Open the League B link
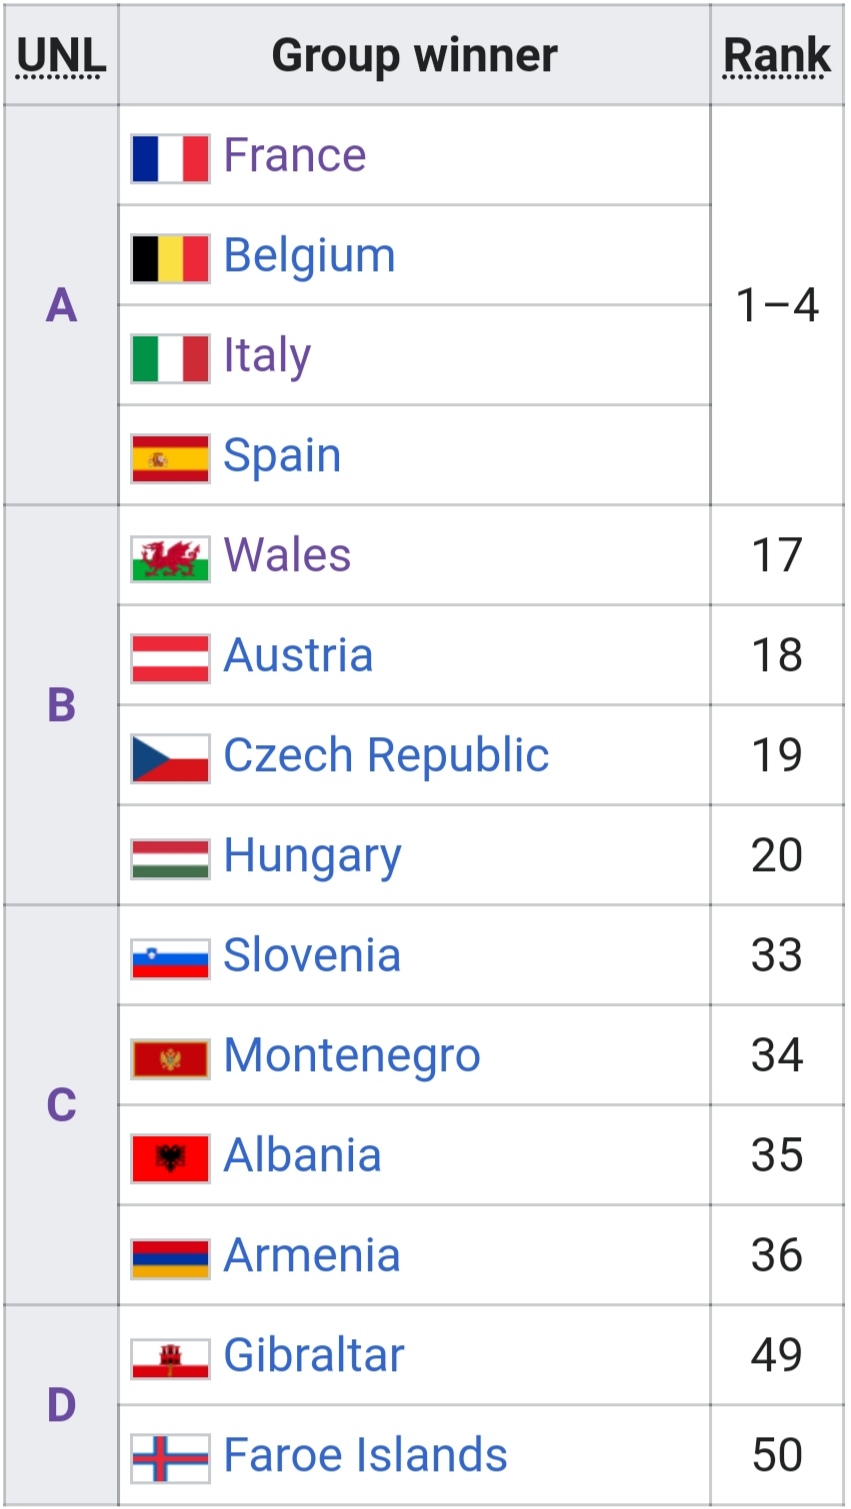 61,705
